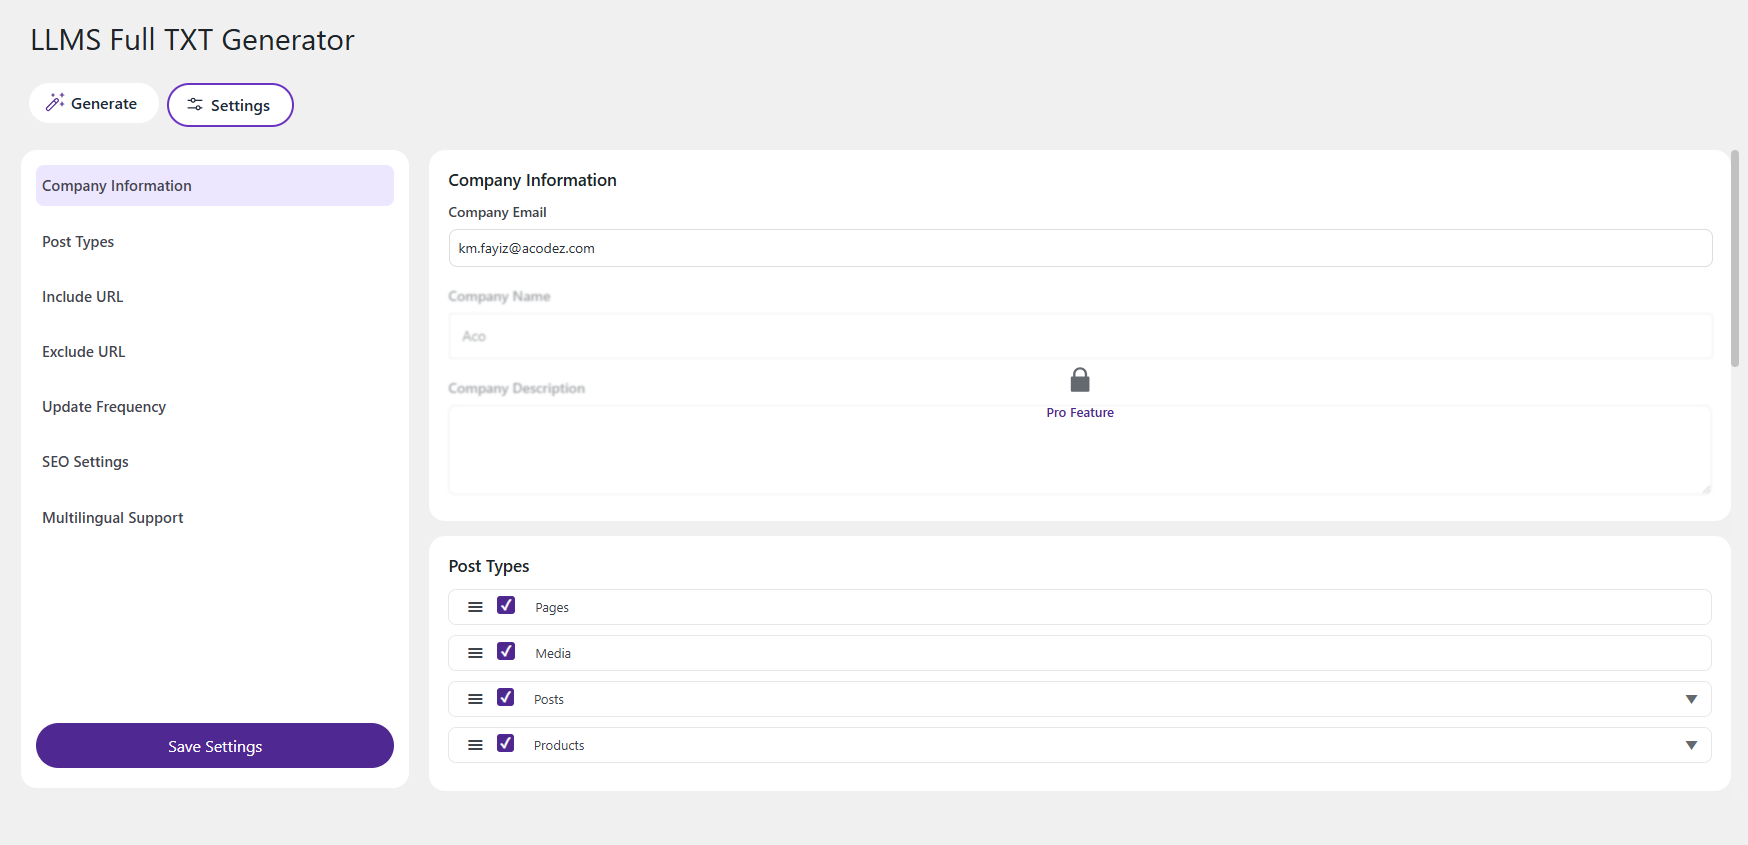Image resolution: width=1748 pixels, height=845 pixels.
Task: Expand the Products row dropdown arrow
Action: tap(1691, 745)
